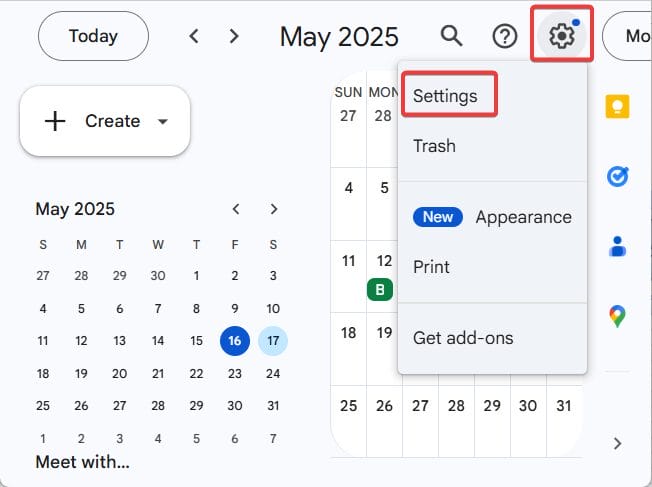
Task: Select May 8 in mini calendar
Action: [196, 309]
